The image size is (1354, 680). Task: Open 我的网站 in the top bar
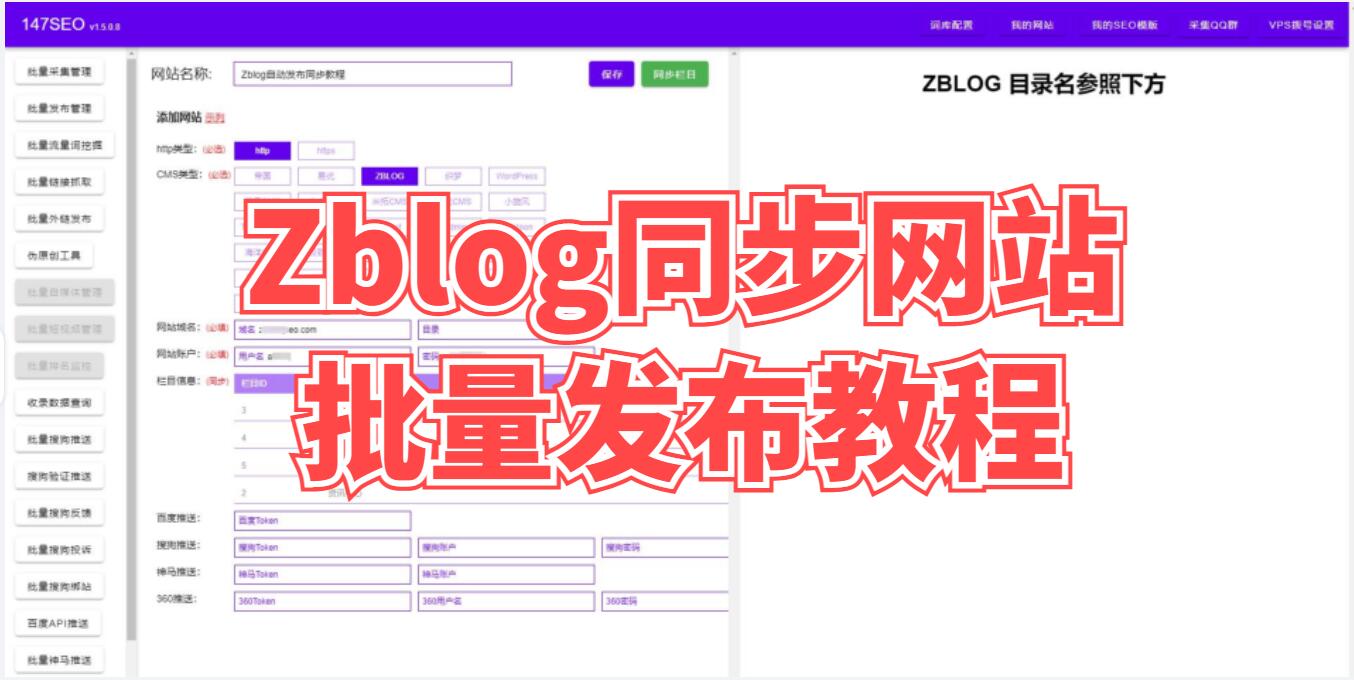click(1032, 25)
